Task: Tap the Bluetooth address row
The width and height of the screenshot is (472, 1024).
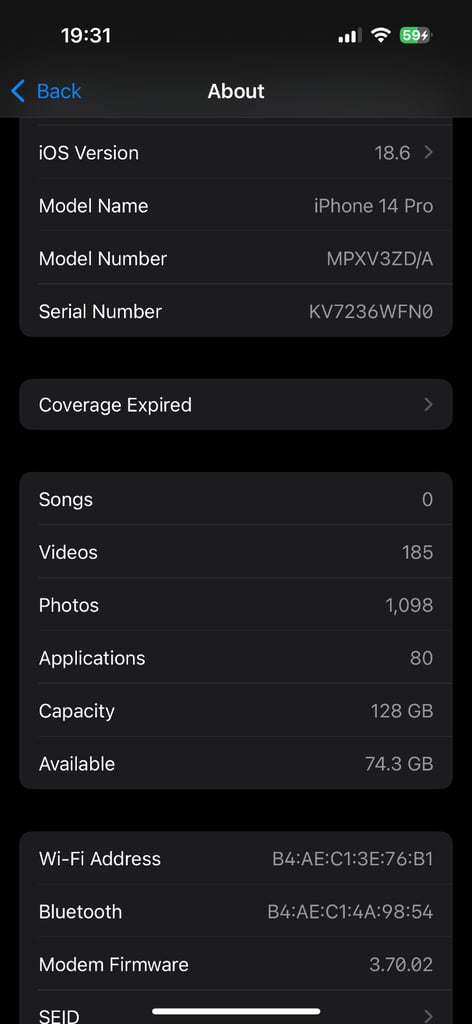Action: pyautogui.click(x=236, y=912)
